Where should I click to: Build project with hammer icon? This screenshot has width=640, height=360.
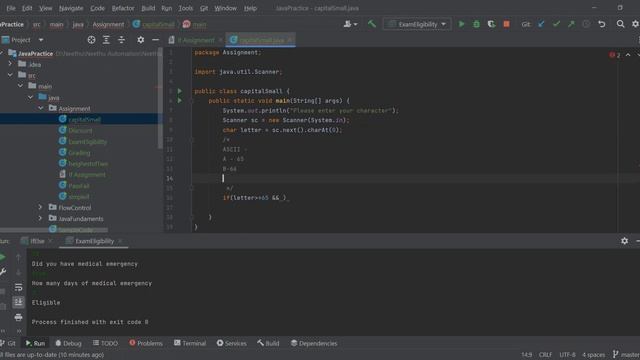click(371, 24)
